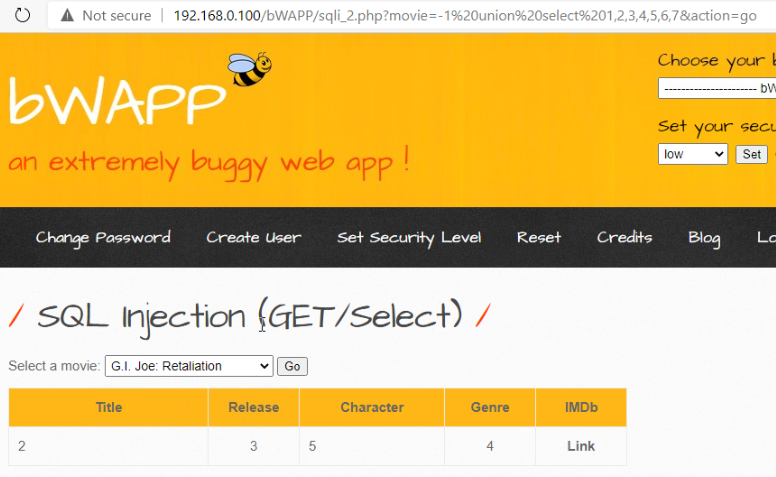Open the Create User menu item
This screenshot has height=477, width=776.
(x=253, y=238)
